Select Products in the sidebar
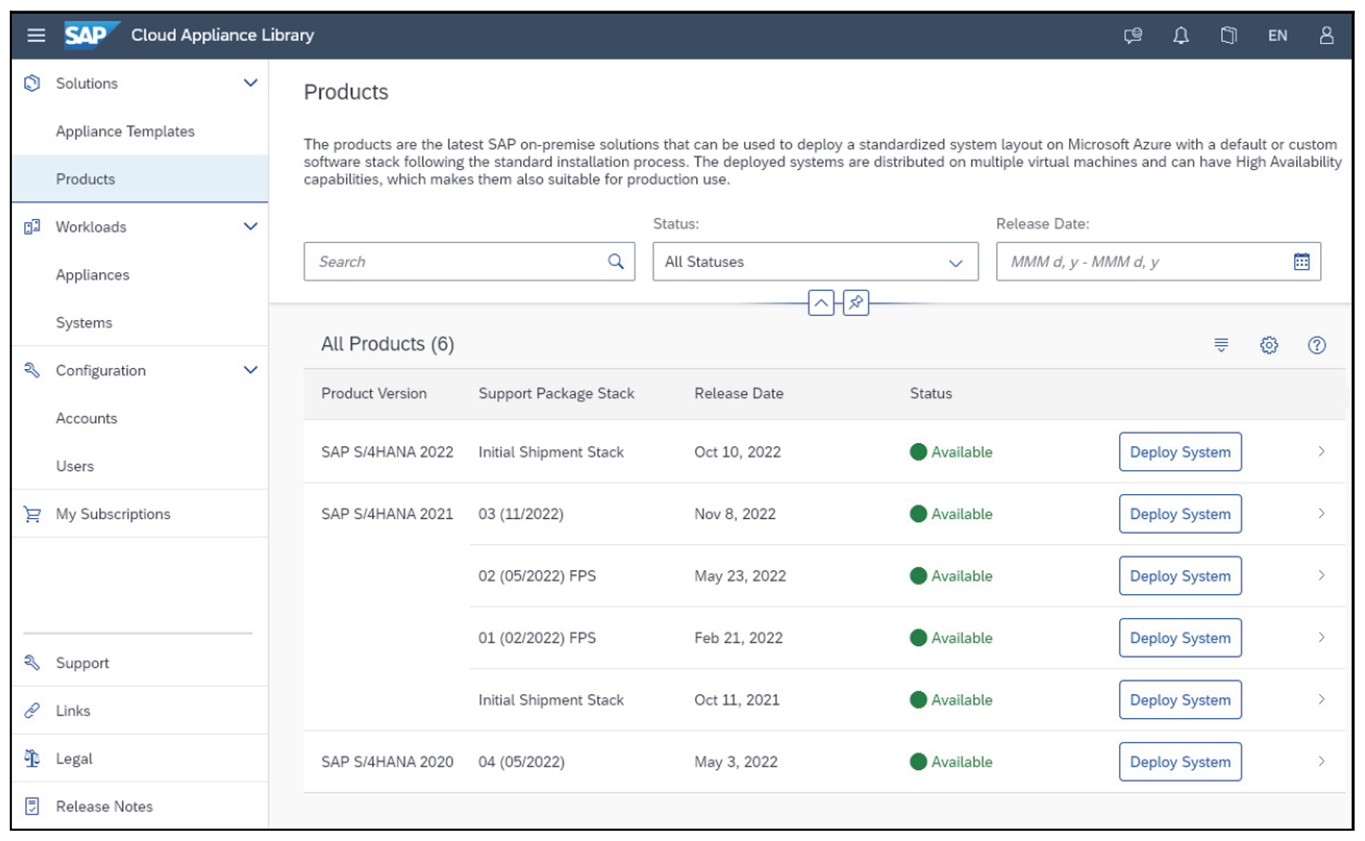1365x841 pixels. pyautogui.click(x=140, y=179)
